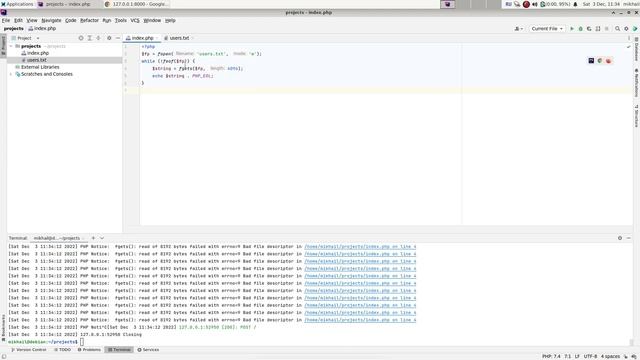Open Search Everywhere magnifier icon
Viewport: 640px width, 360px height.
pos(618,29)
